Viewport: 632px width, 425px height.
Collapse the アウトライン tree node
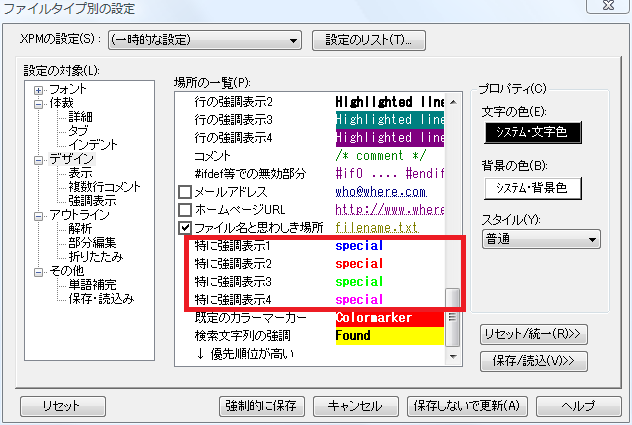coord(38,217)
